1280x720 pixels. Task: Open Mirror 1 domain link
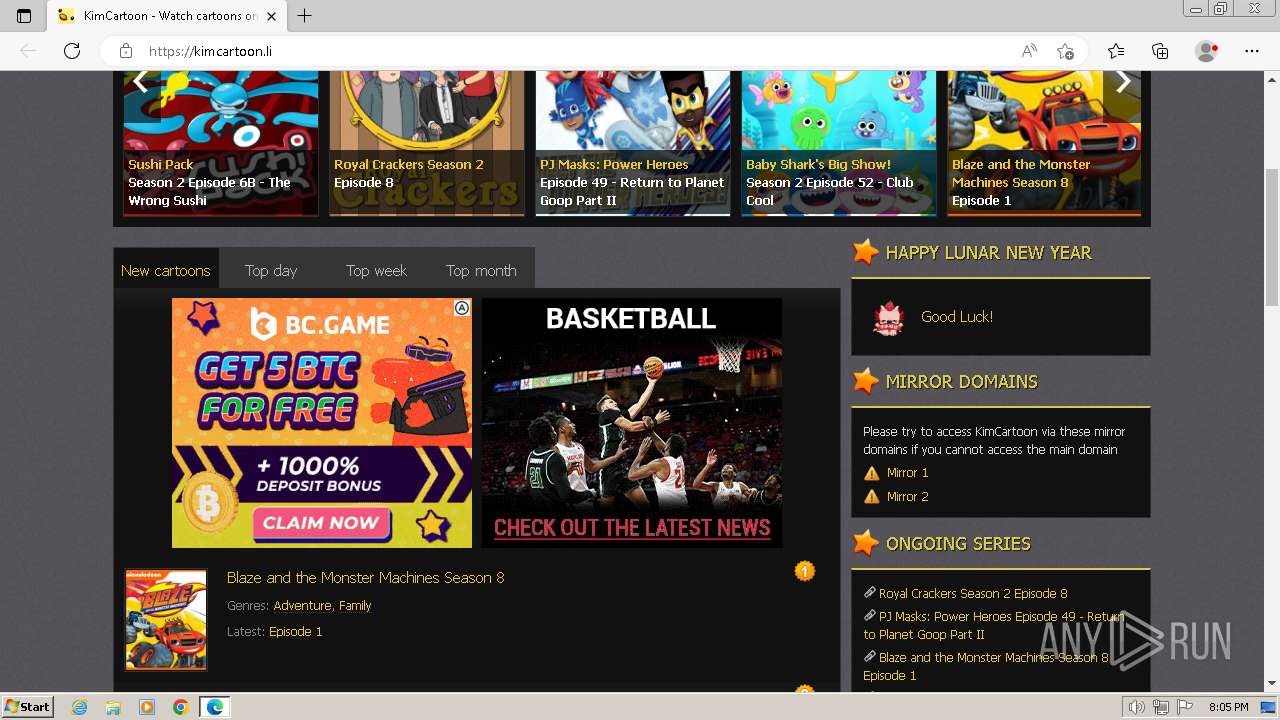click(907, 472)
